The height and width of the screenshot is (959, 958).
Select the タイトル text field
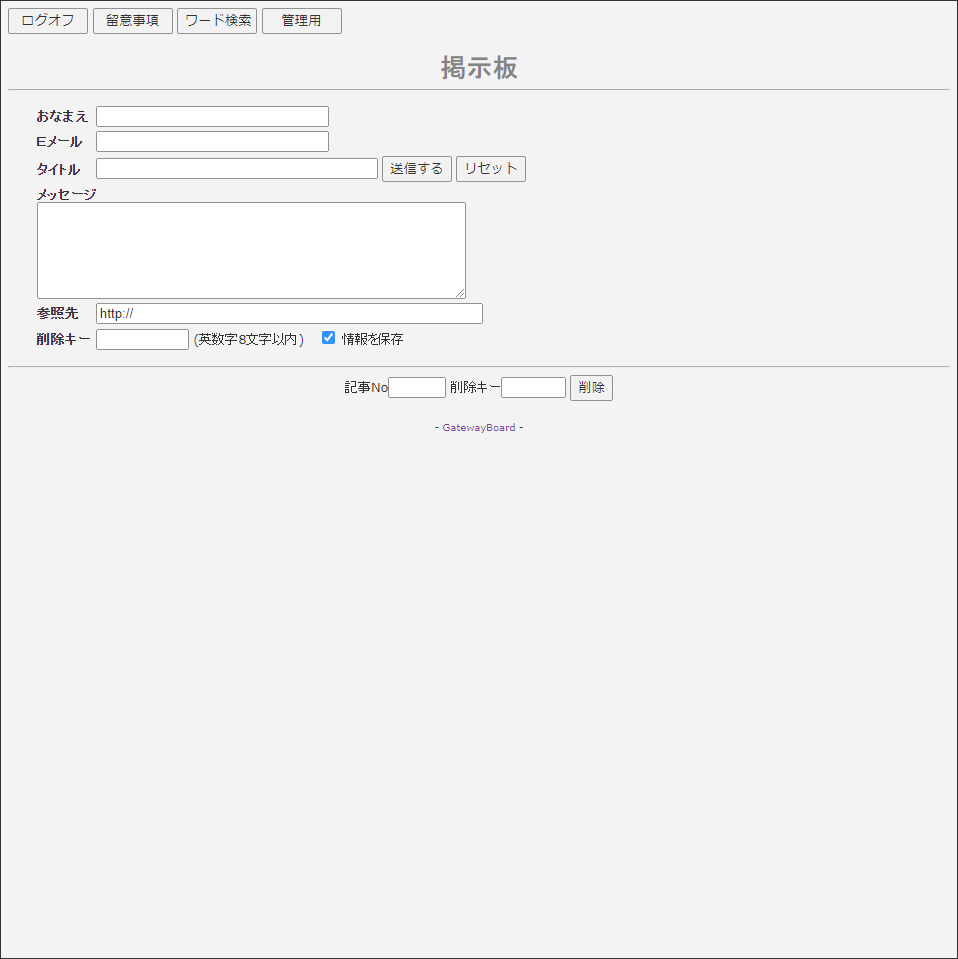click(x=237, y=169)
